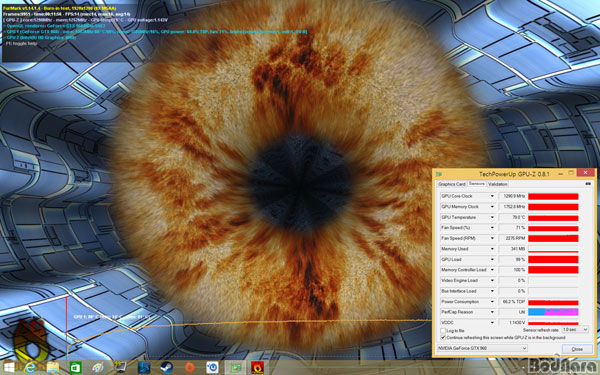
Task: Click the Close button in GPU-Z
Action: click(x=577, y=349)
